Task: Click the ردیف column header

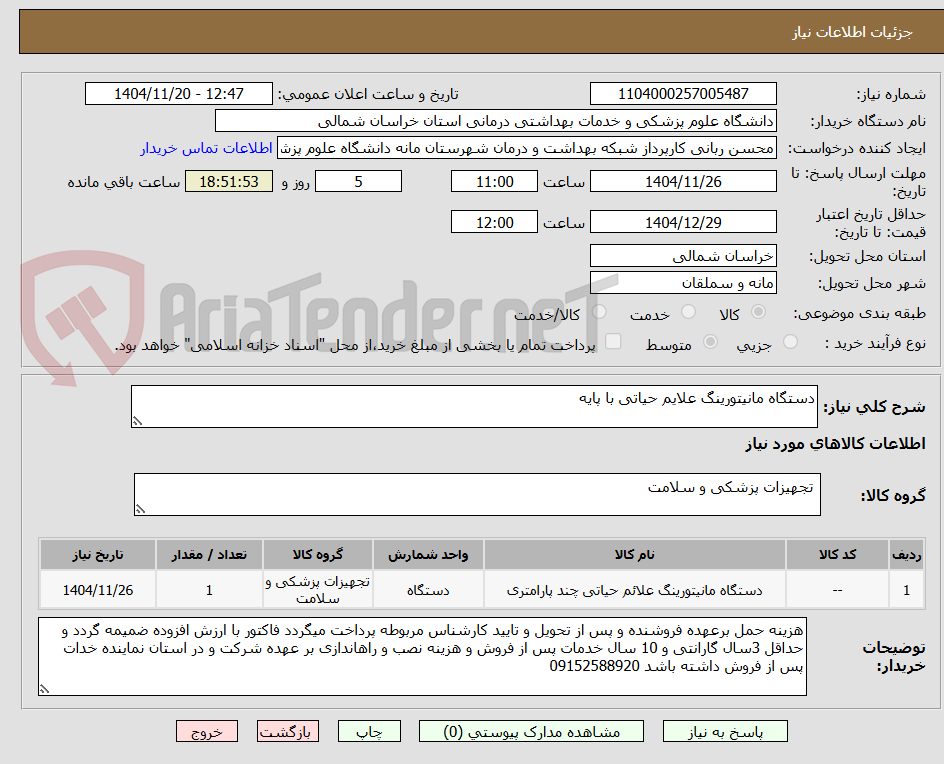Action: click(x=907, y=554)
